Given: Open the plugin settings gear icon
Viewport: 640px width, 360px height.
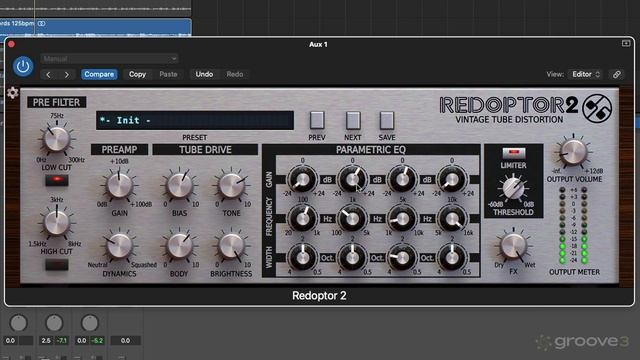Looking at the screenshot, I should click(13, 93).
